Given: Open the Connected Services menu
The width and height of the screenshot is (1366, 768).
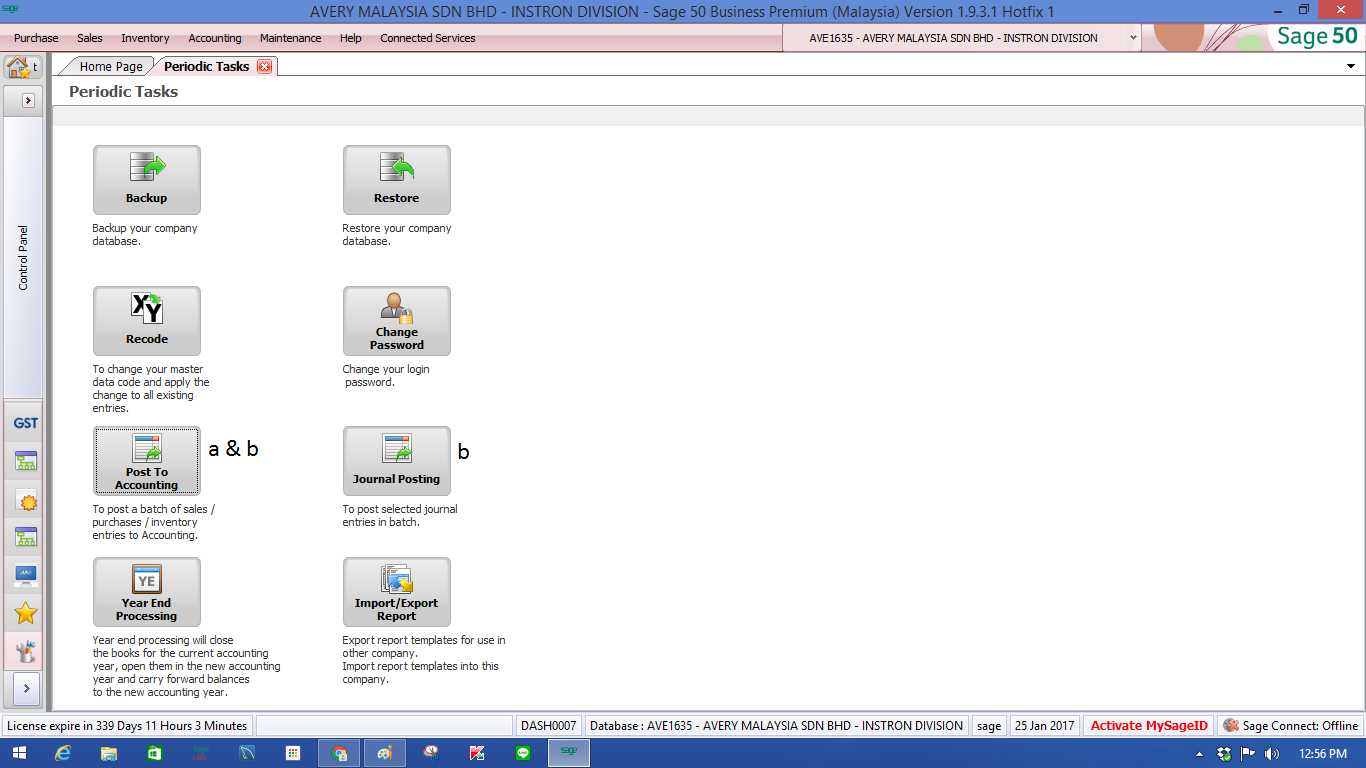Looking at the screenshot, I should (x=428, y=38).
